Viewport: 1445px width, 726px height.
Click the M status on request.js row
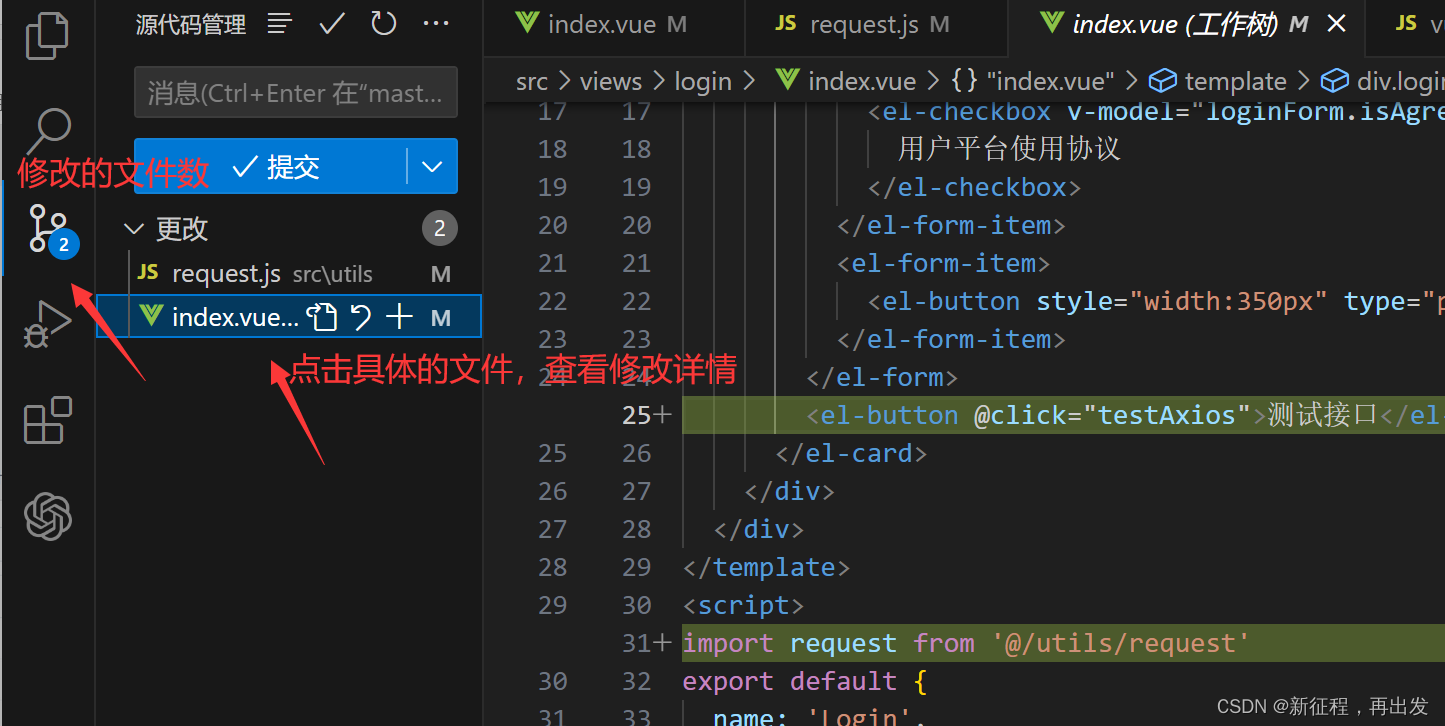[x=441, y=274]
